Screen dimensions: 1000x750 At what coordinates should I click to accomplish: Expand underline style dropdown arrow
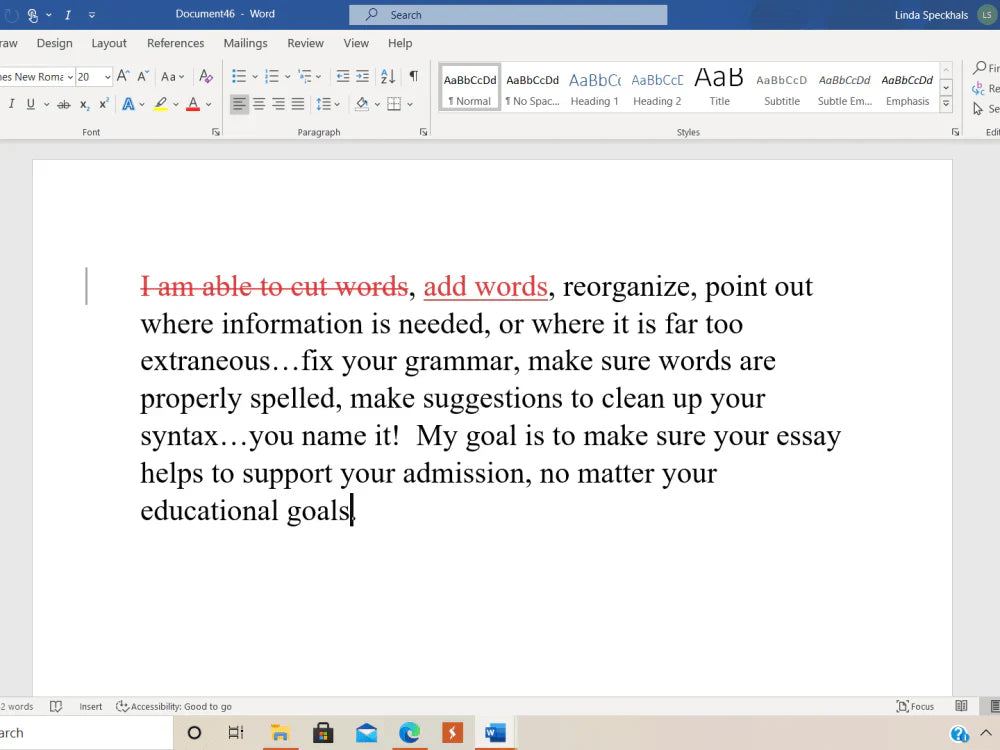coord(47,104)
